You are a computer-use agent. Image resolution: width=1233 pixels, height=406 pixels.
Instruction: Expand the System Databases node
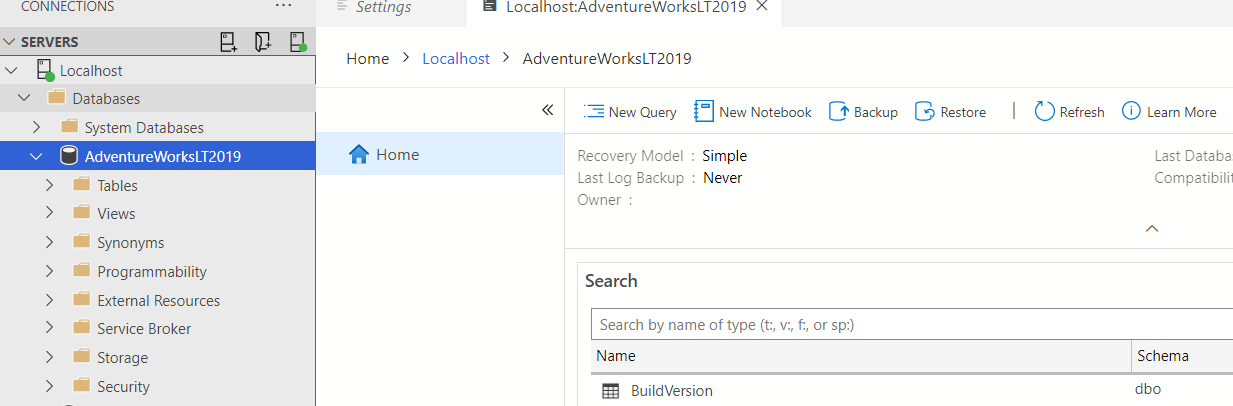[x=36, y=127]
